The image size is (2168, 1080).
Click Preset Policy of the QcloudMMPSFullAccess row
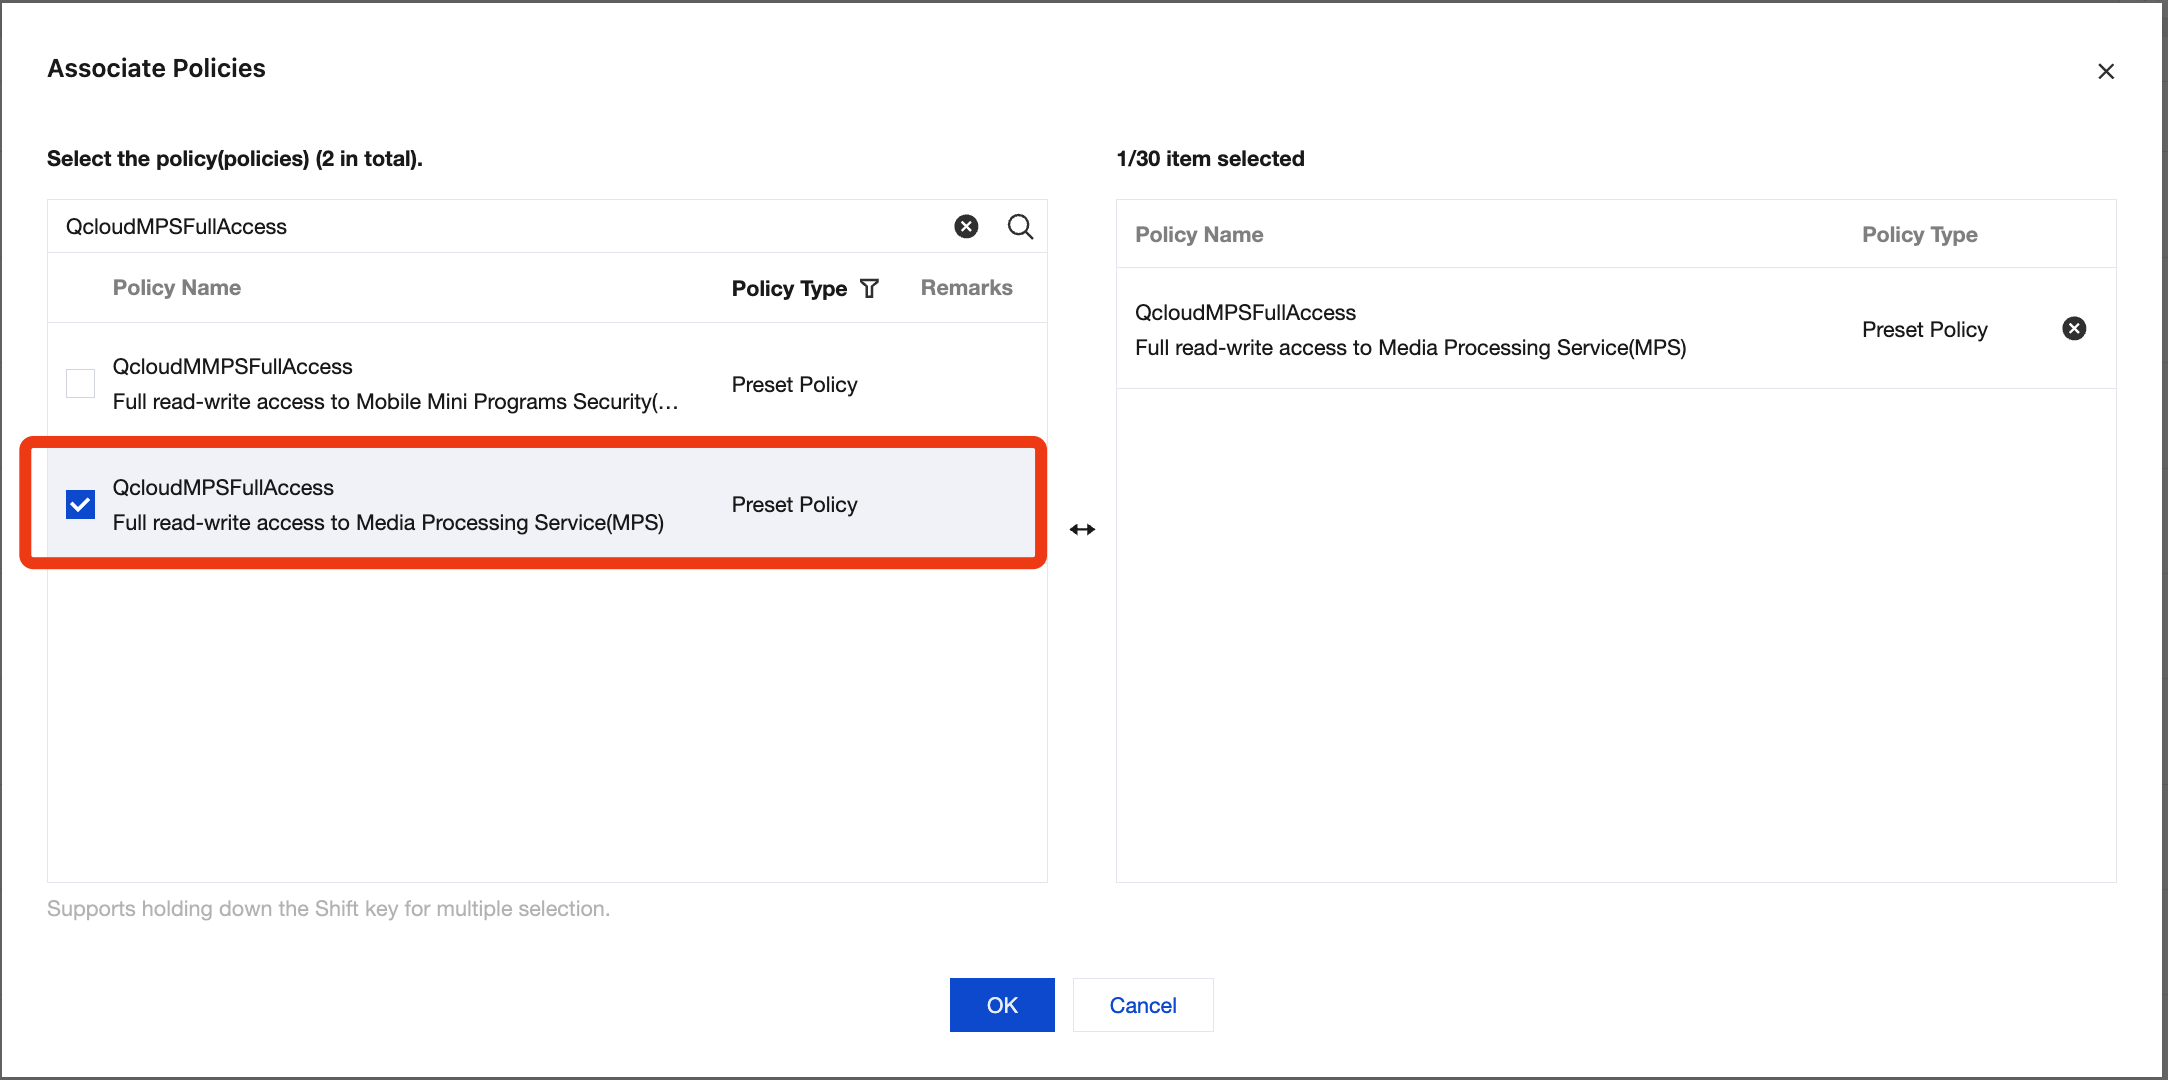coord(794,385)
